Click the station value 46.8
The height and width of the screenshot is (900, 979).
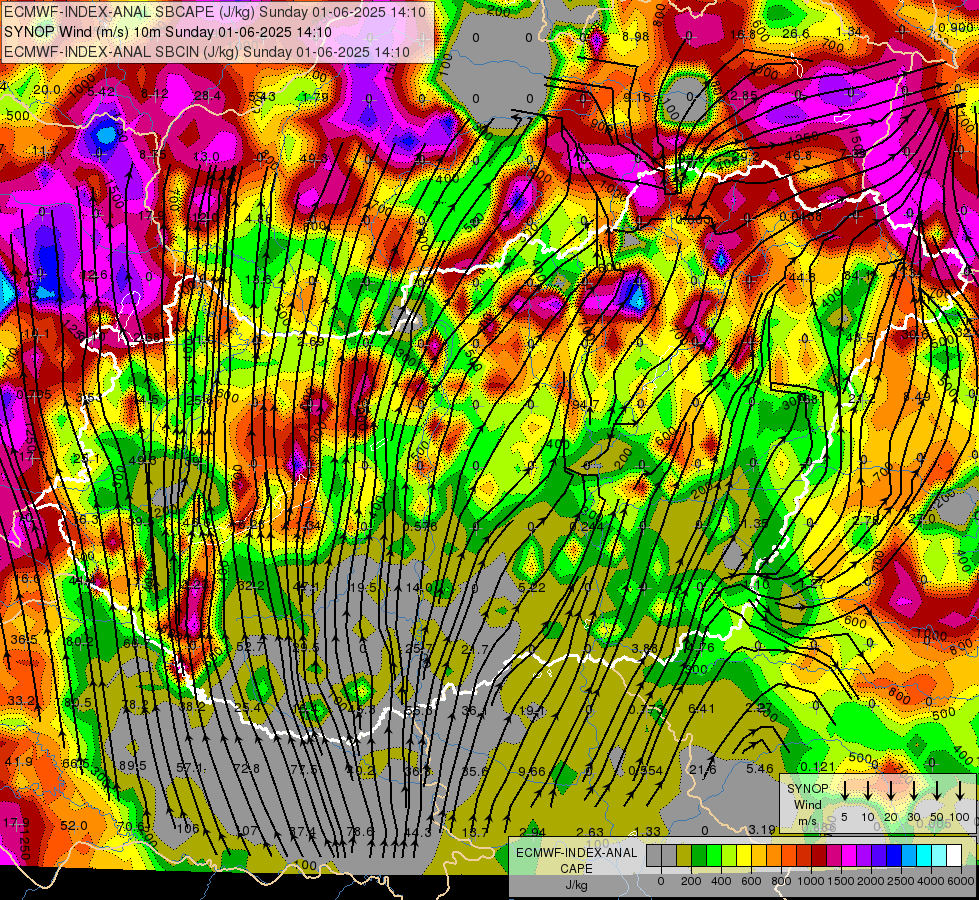[798, 156]
